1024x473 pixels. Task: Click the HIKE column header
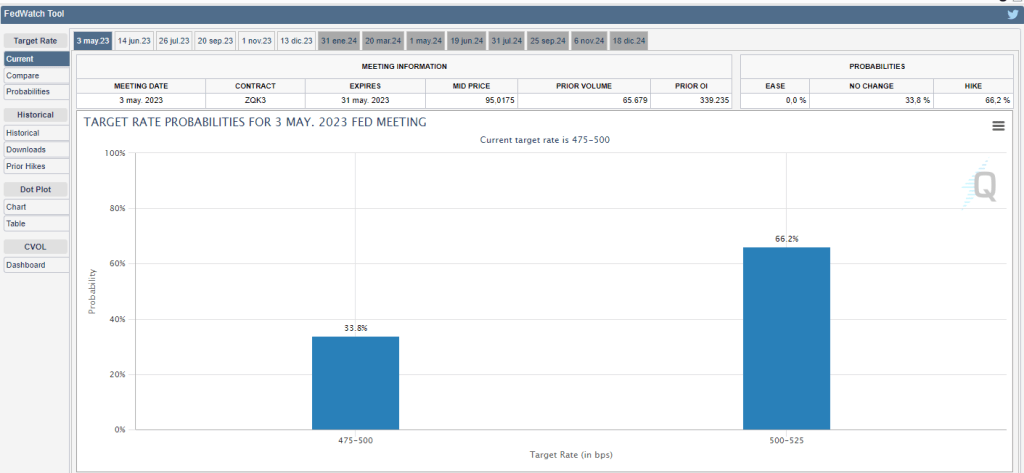coord(972,86)
